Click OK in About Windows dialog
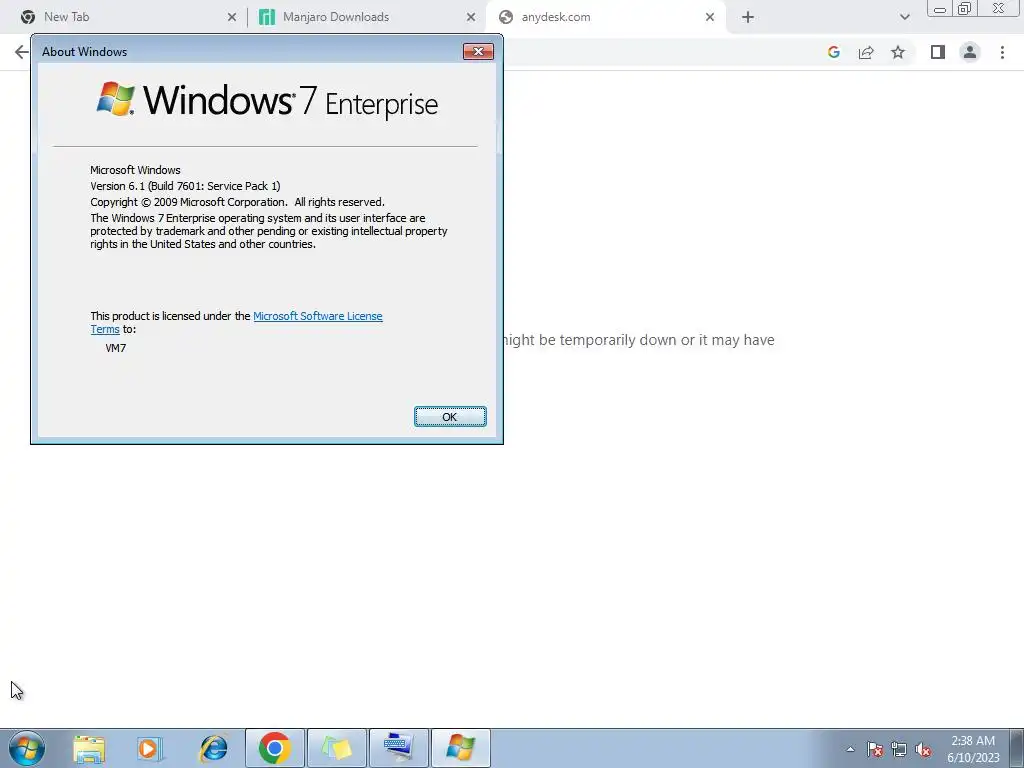 pyautogui.click(x=450, y=417)
